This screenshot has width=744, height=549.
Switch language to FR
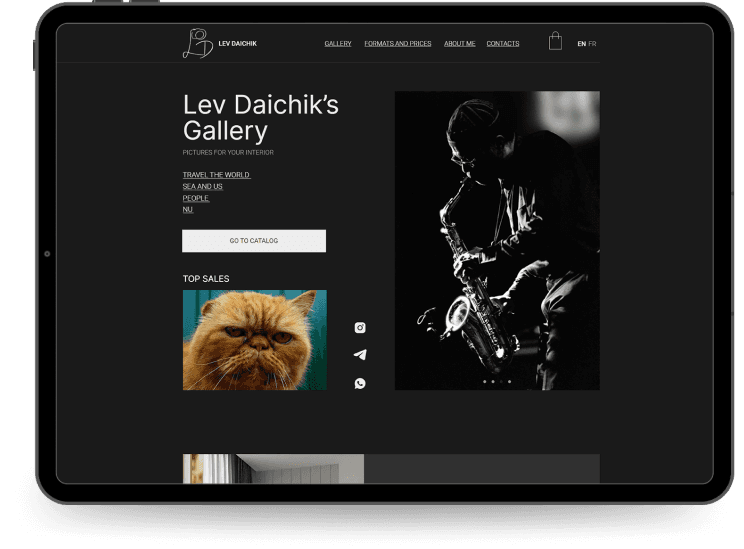click(592, 44)
